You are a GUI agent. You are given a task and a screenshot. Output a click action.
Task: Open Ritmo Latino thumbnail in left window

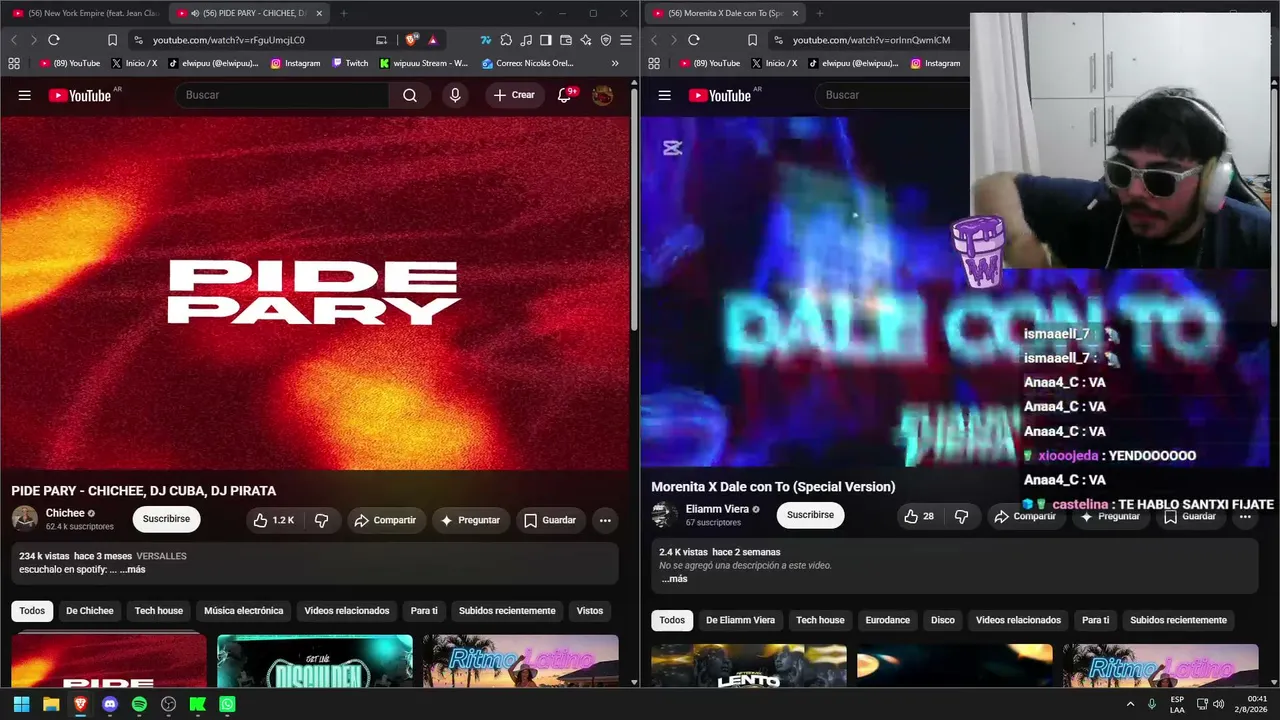520,661
